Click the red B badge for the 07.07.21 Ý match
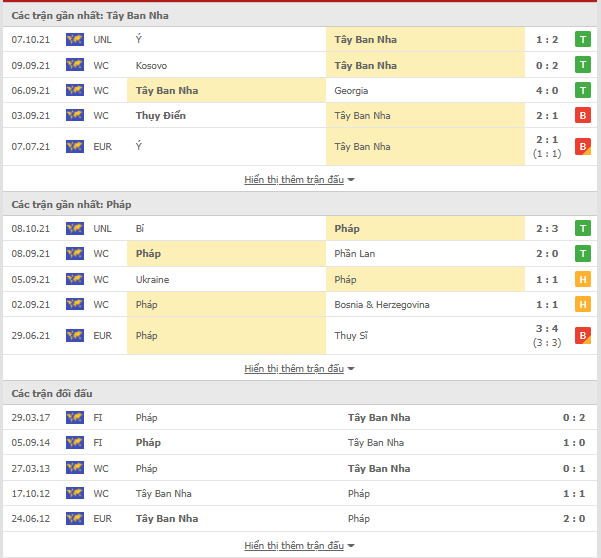The width and height of the screenshot is (601, 558). click(x=583, y=146)
